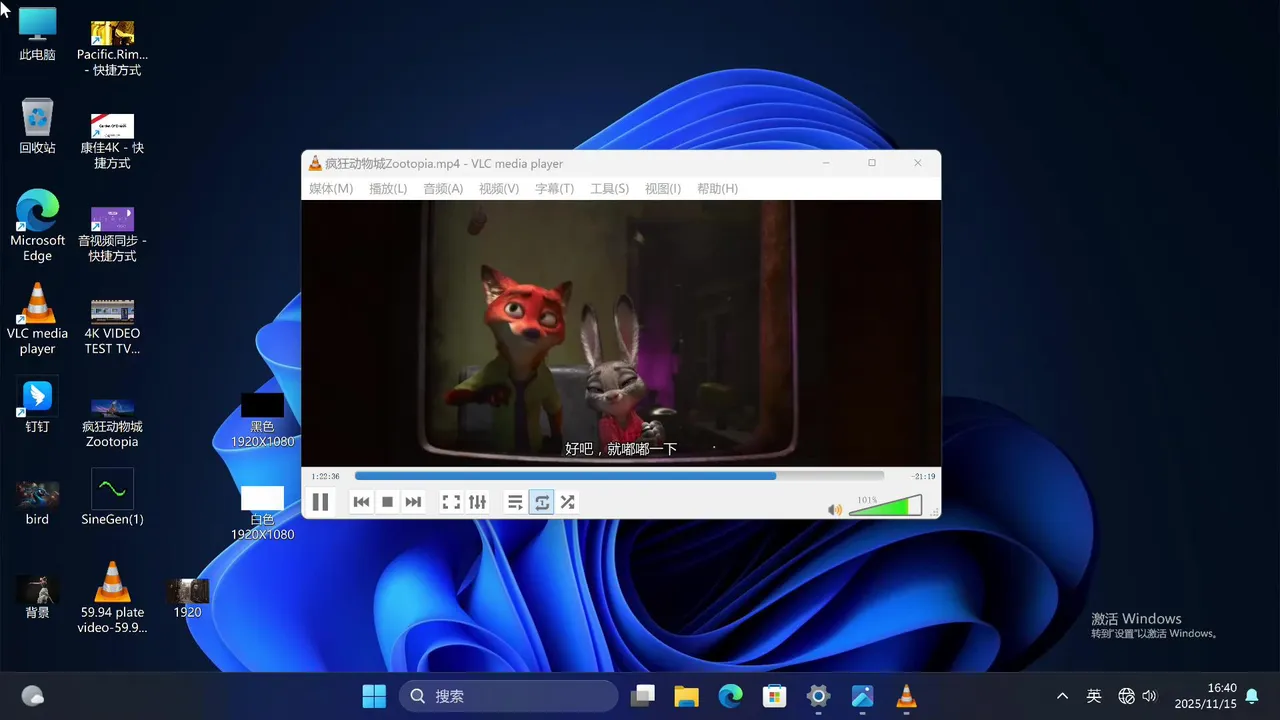Show the VLC playlist
The image size is (1280, 720).
pyautogui.click(x=515, y=502)
